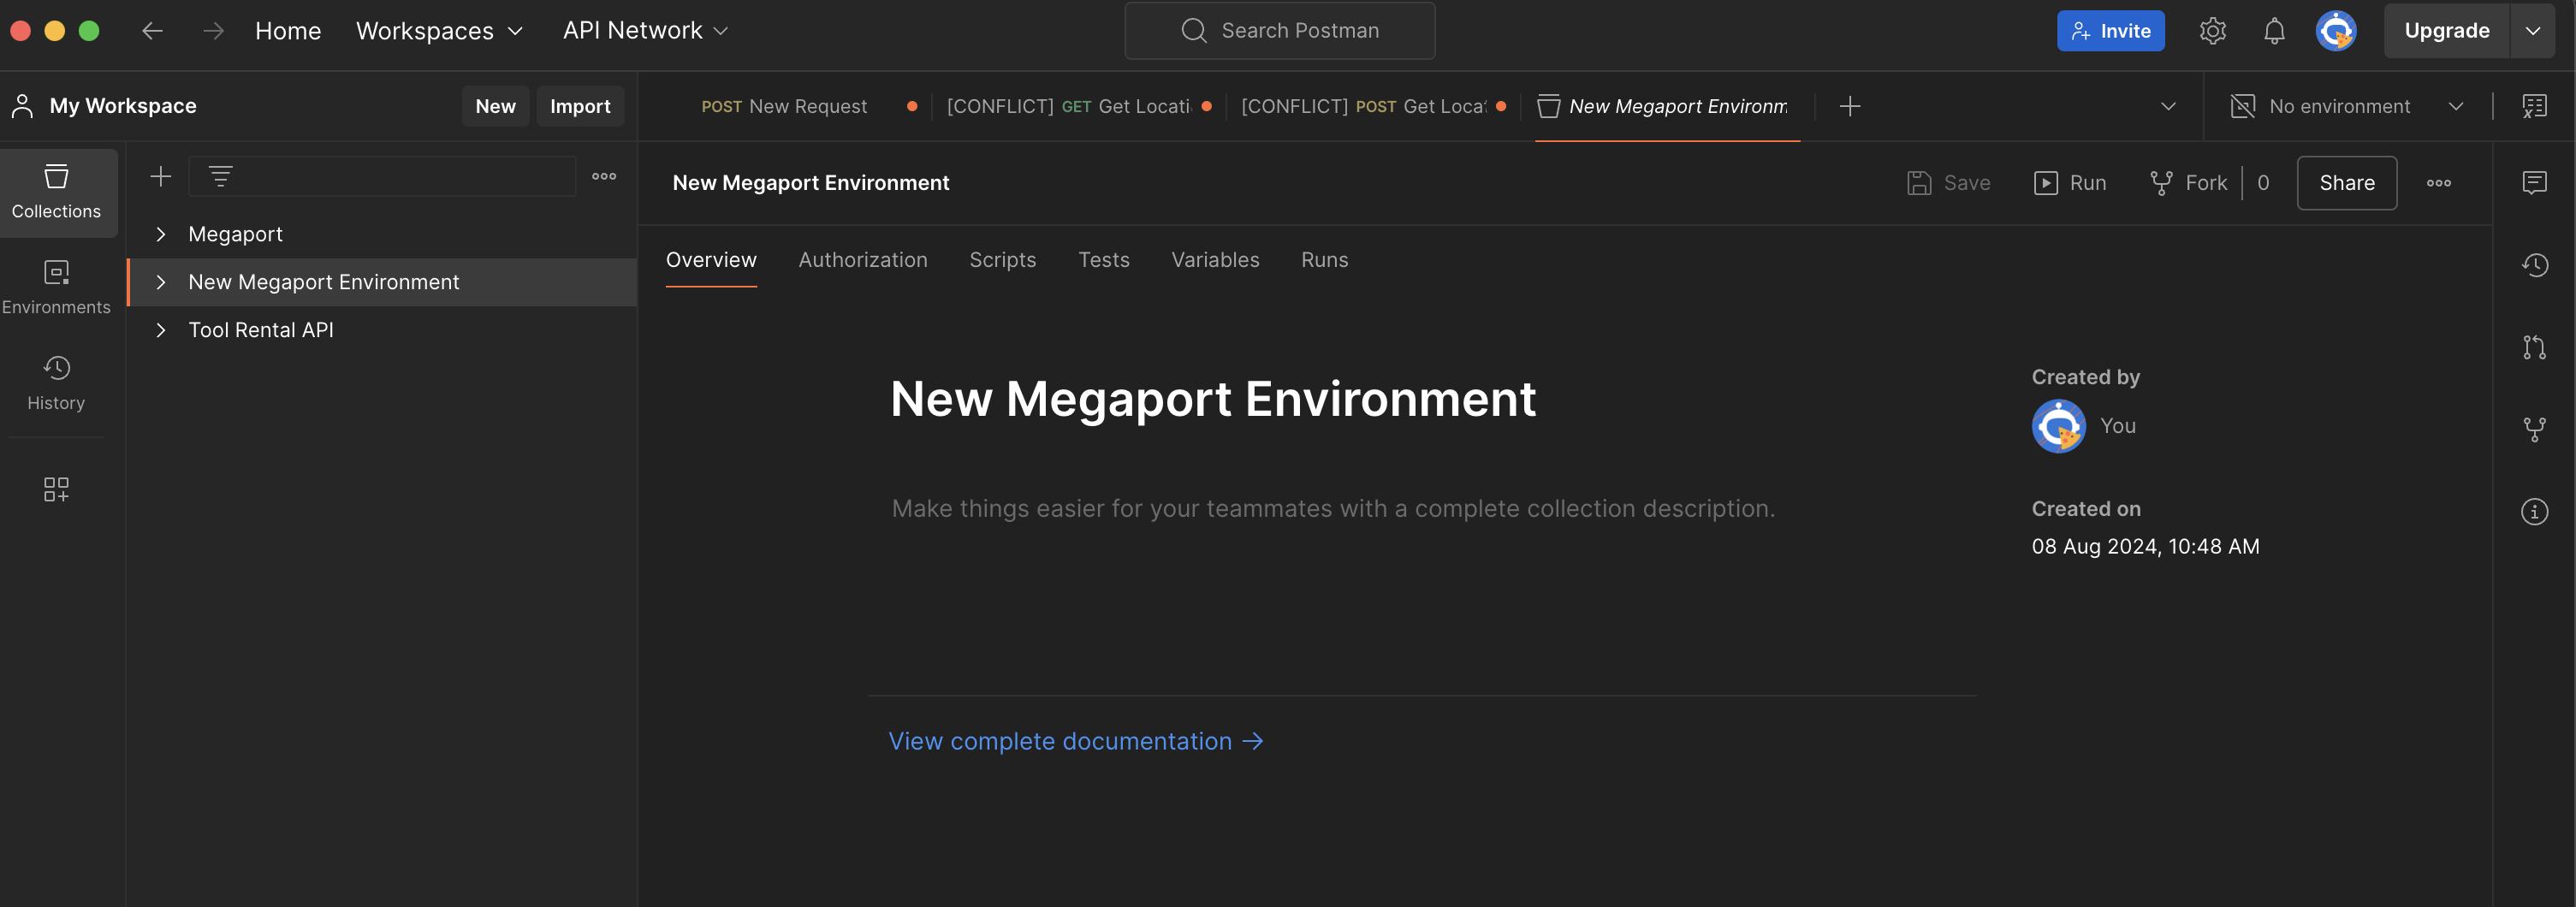Open Upgrade dropdown arrow

(x=2533, y=31)
